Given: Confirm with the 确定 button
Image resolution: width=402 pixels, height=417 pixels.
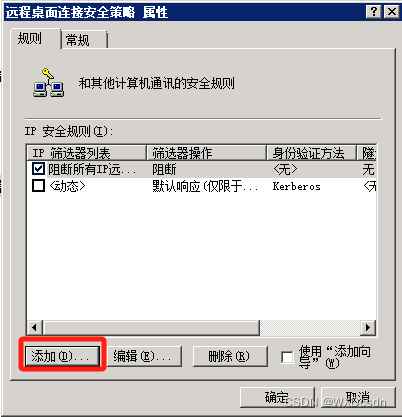Looking at the screenshot, I should 277,397.
